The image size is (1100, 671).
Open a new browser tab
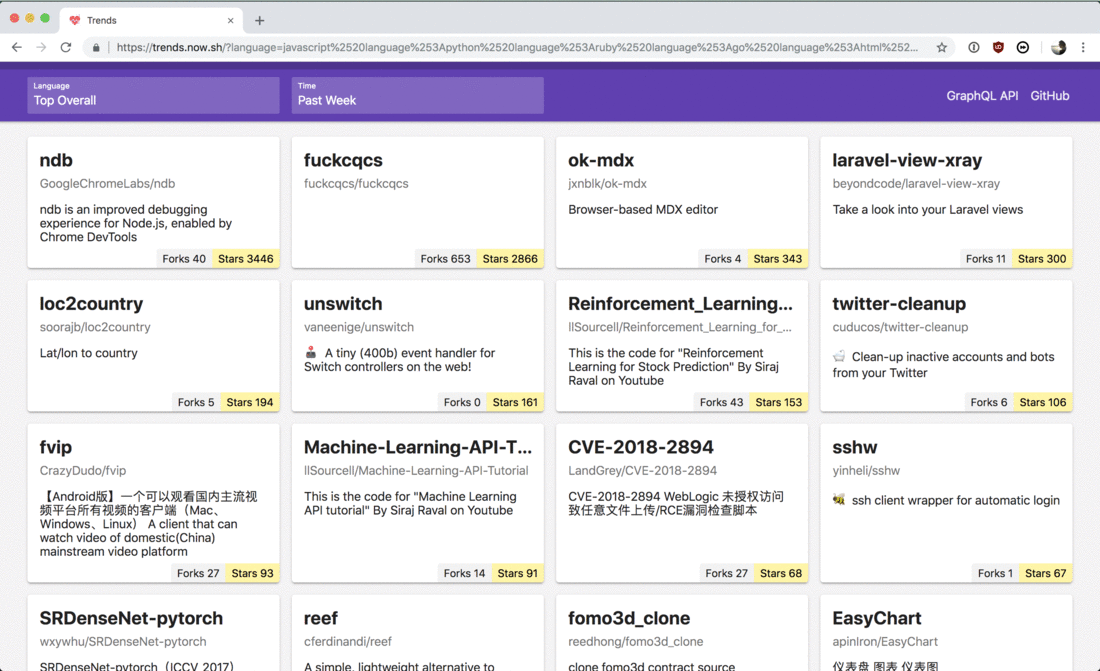pos(260,20)
